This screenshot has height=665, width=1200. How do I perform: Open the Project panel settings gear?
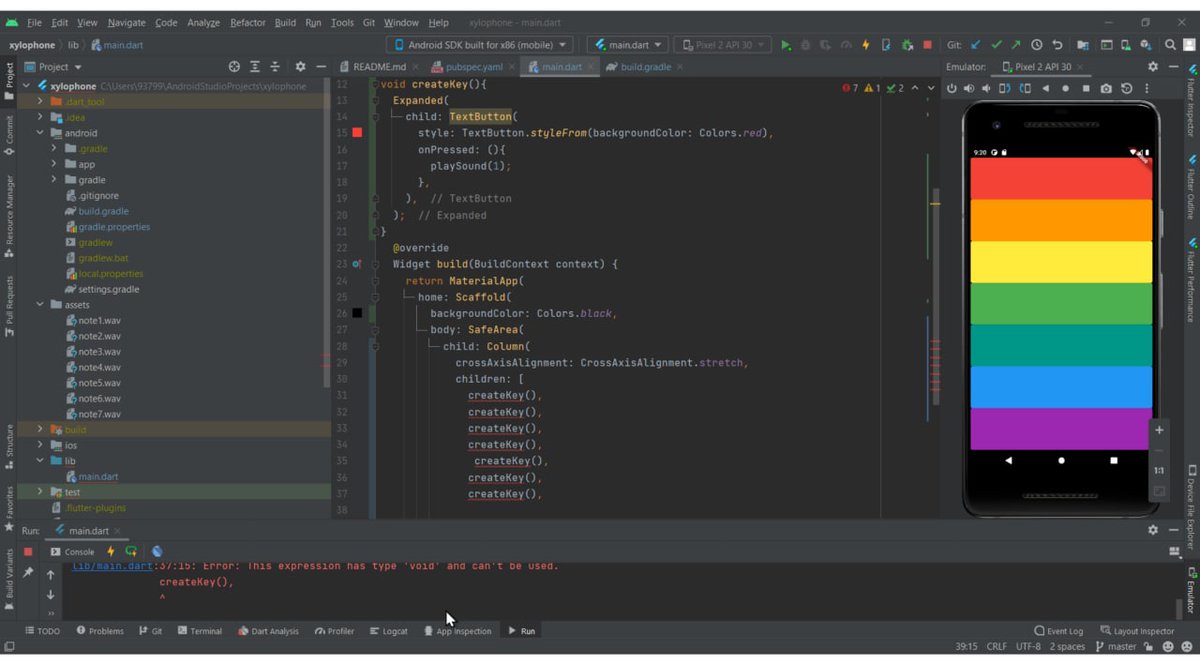click(300, 67)
